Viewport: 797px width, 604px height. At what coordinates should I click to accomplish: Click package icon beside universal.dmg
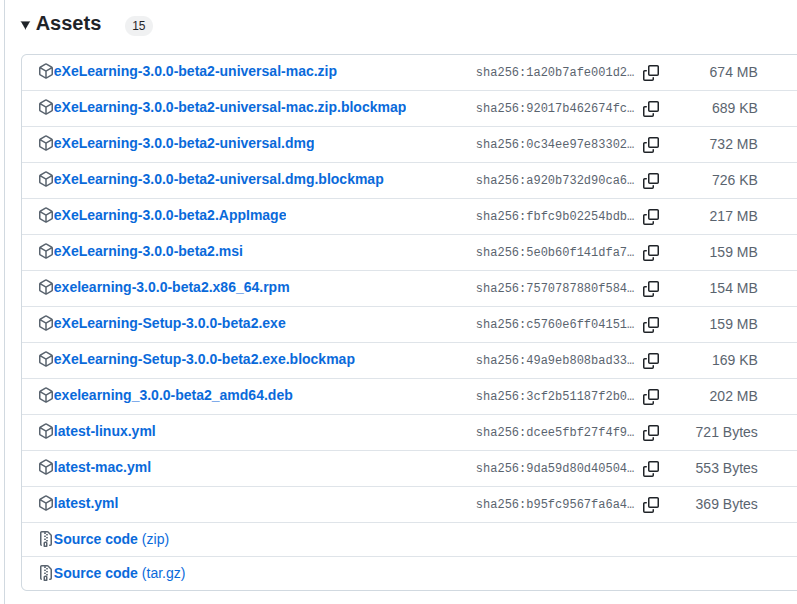click(x=46, y=143)
